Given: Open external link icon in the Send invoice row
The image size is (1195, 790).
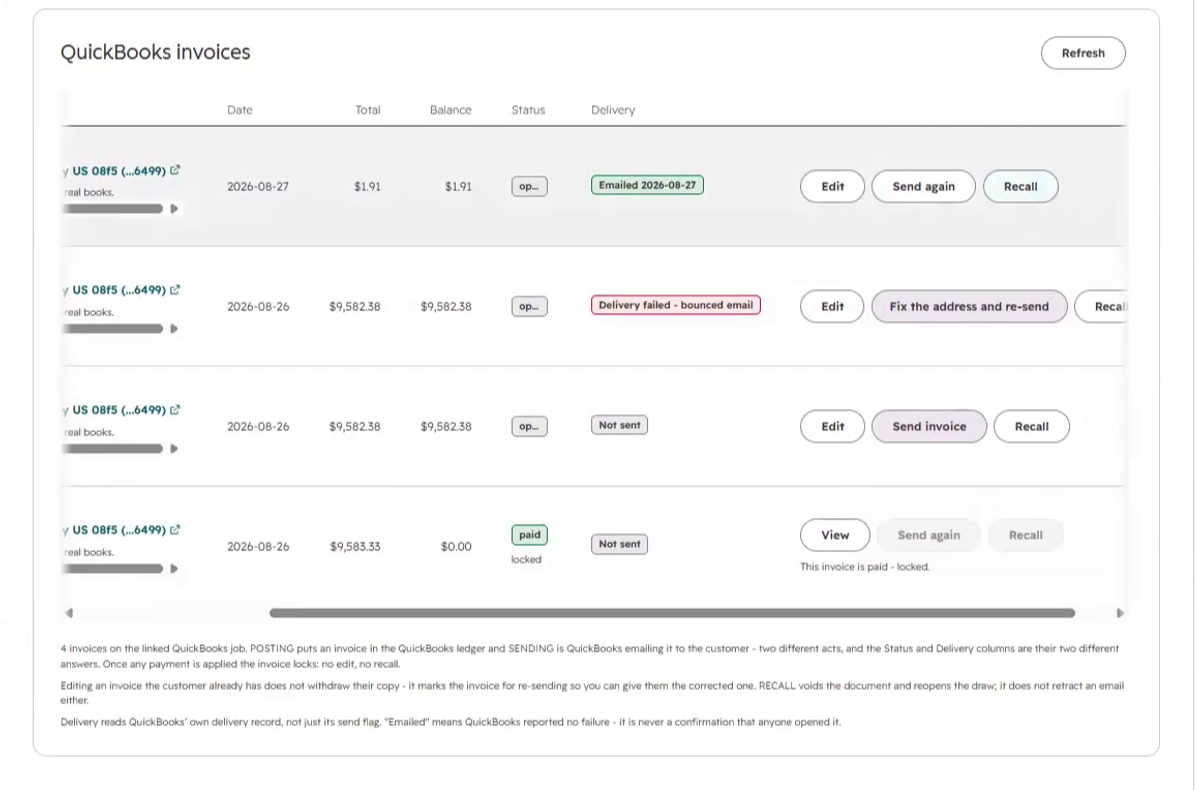Looking at the screenshot, I should [175, 409].
